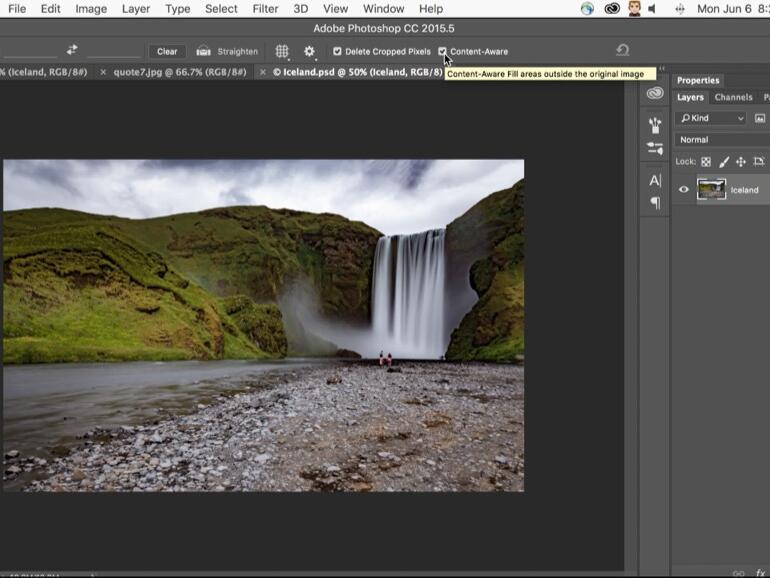Filter layers by pixel layers icon

[x=760, y=118]
